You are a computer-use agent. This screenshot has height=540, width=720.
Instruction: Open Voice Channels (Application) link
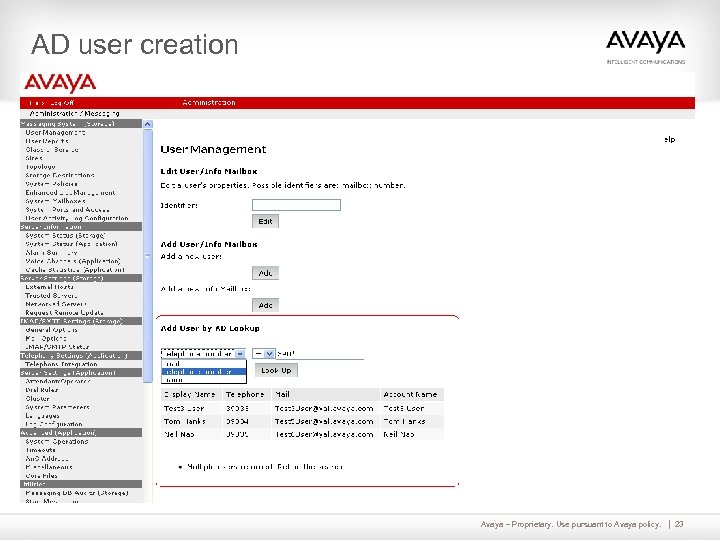point(73,261)
